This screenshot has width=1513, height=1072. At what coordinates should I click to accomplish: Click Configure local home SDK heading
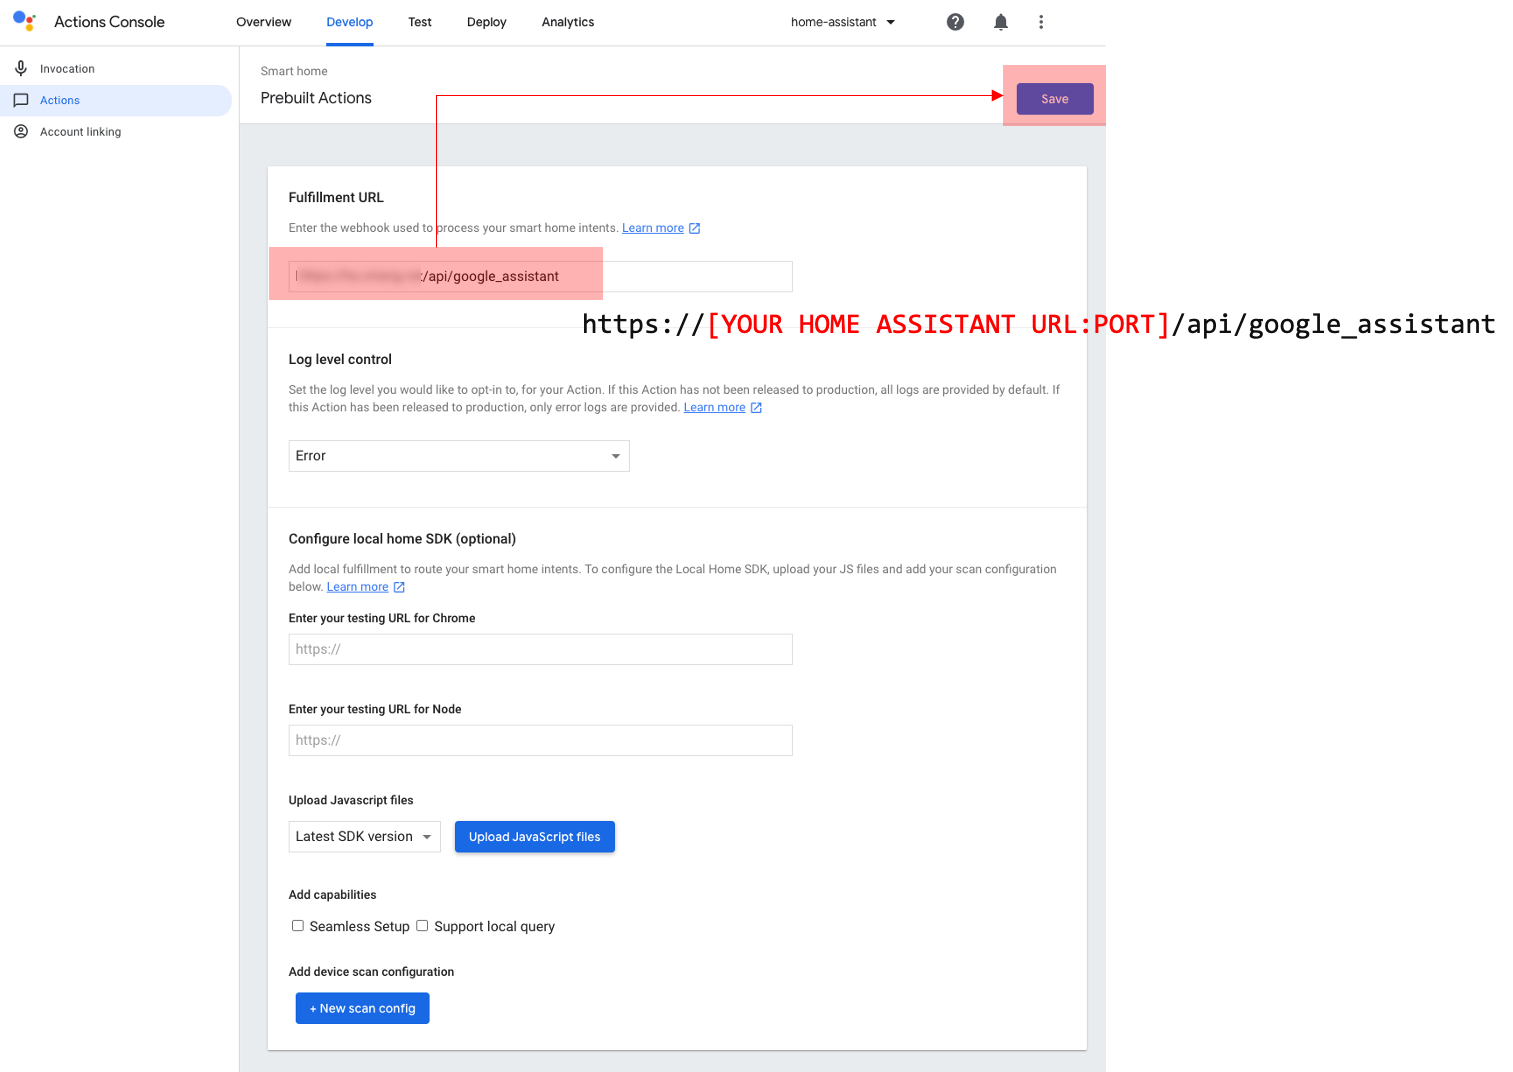[x=402, y=539]
